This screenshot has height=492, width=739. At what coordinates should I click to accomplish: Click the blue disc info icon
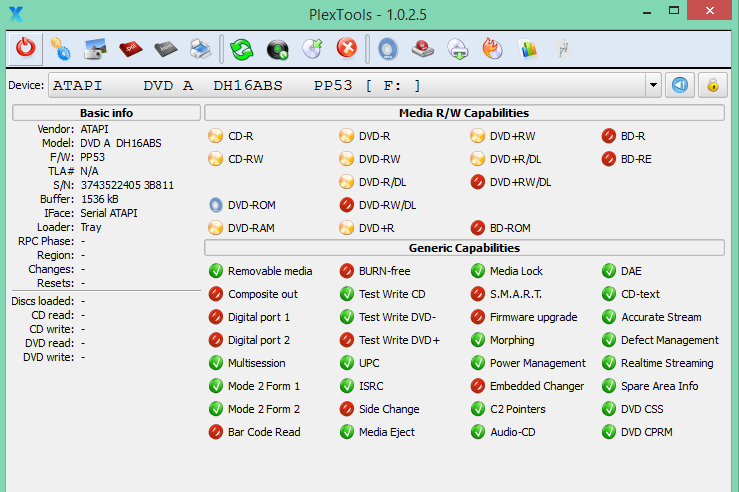[x=388, y=49]
